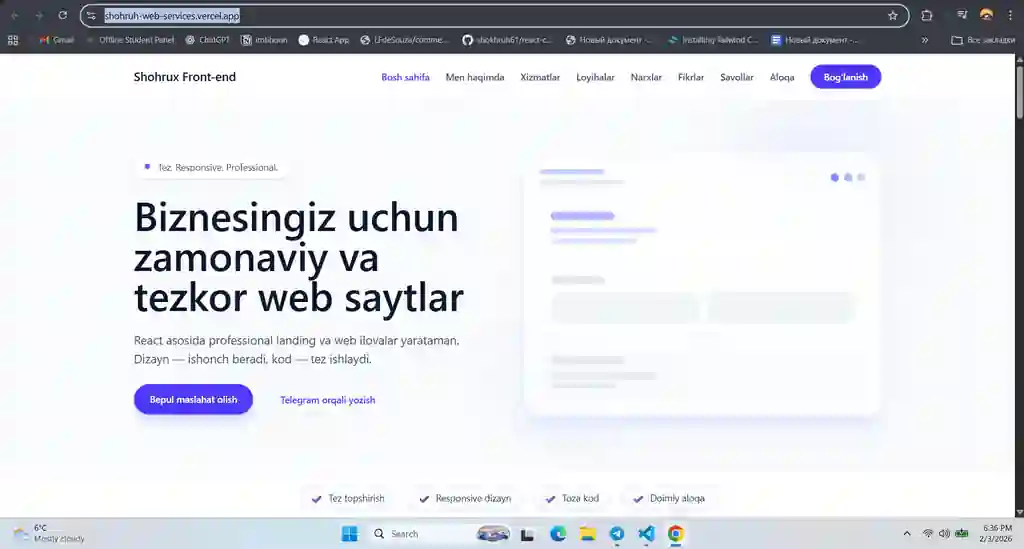Click the page vertical scrollbar thumb
Image resolution: width=1024 pixels, height=549 pixels.
pyautogui.click(x=1019, y=92)
